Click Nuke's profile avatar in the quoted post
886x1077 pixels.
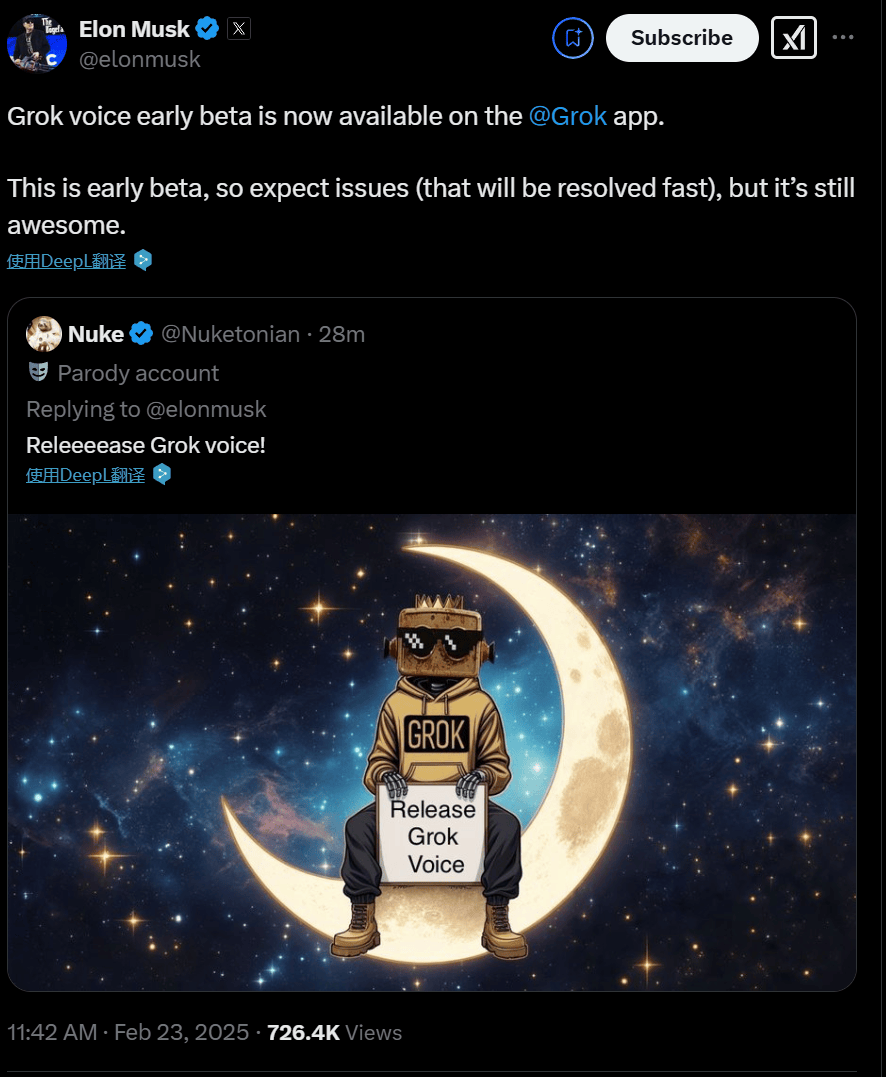click(44, 334)
